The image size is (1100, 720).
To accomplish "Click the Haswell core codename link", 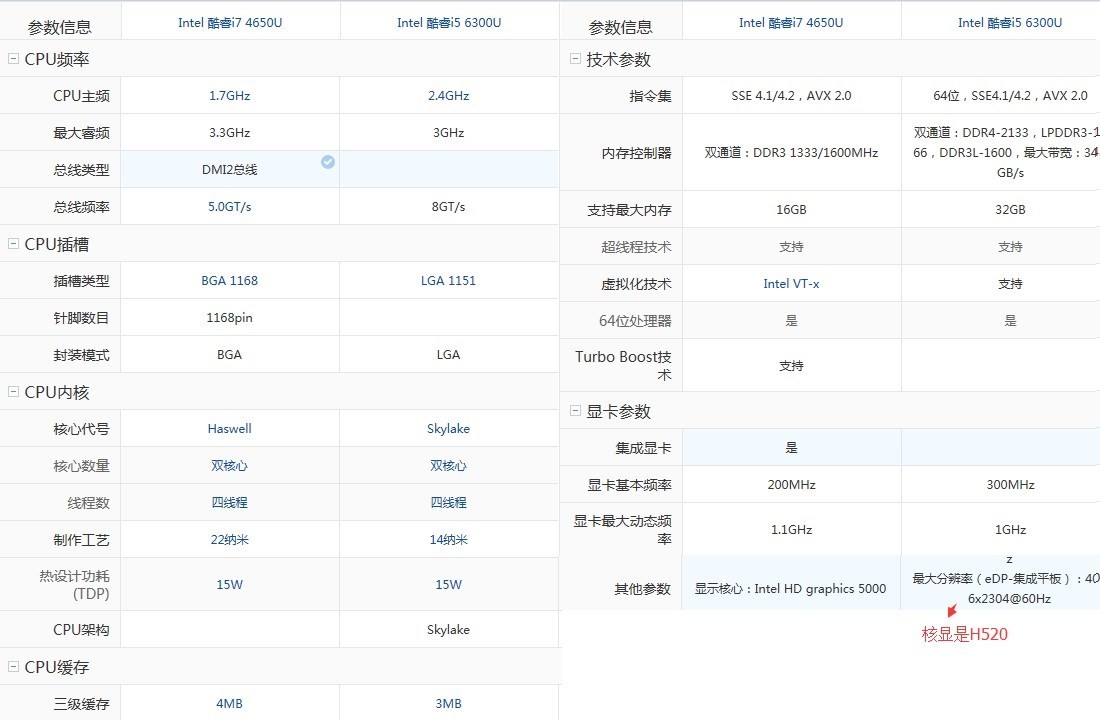I will coord(229,429).
